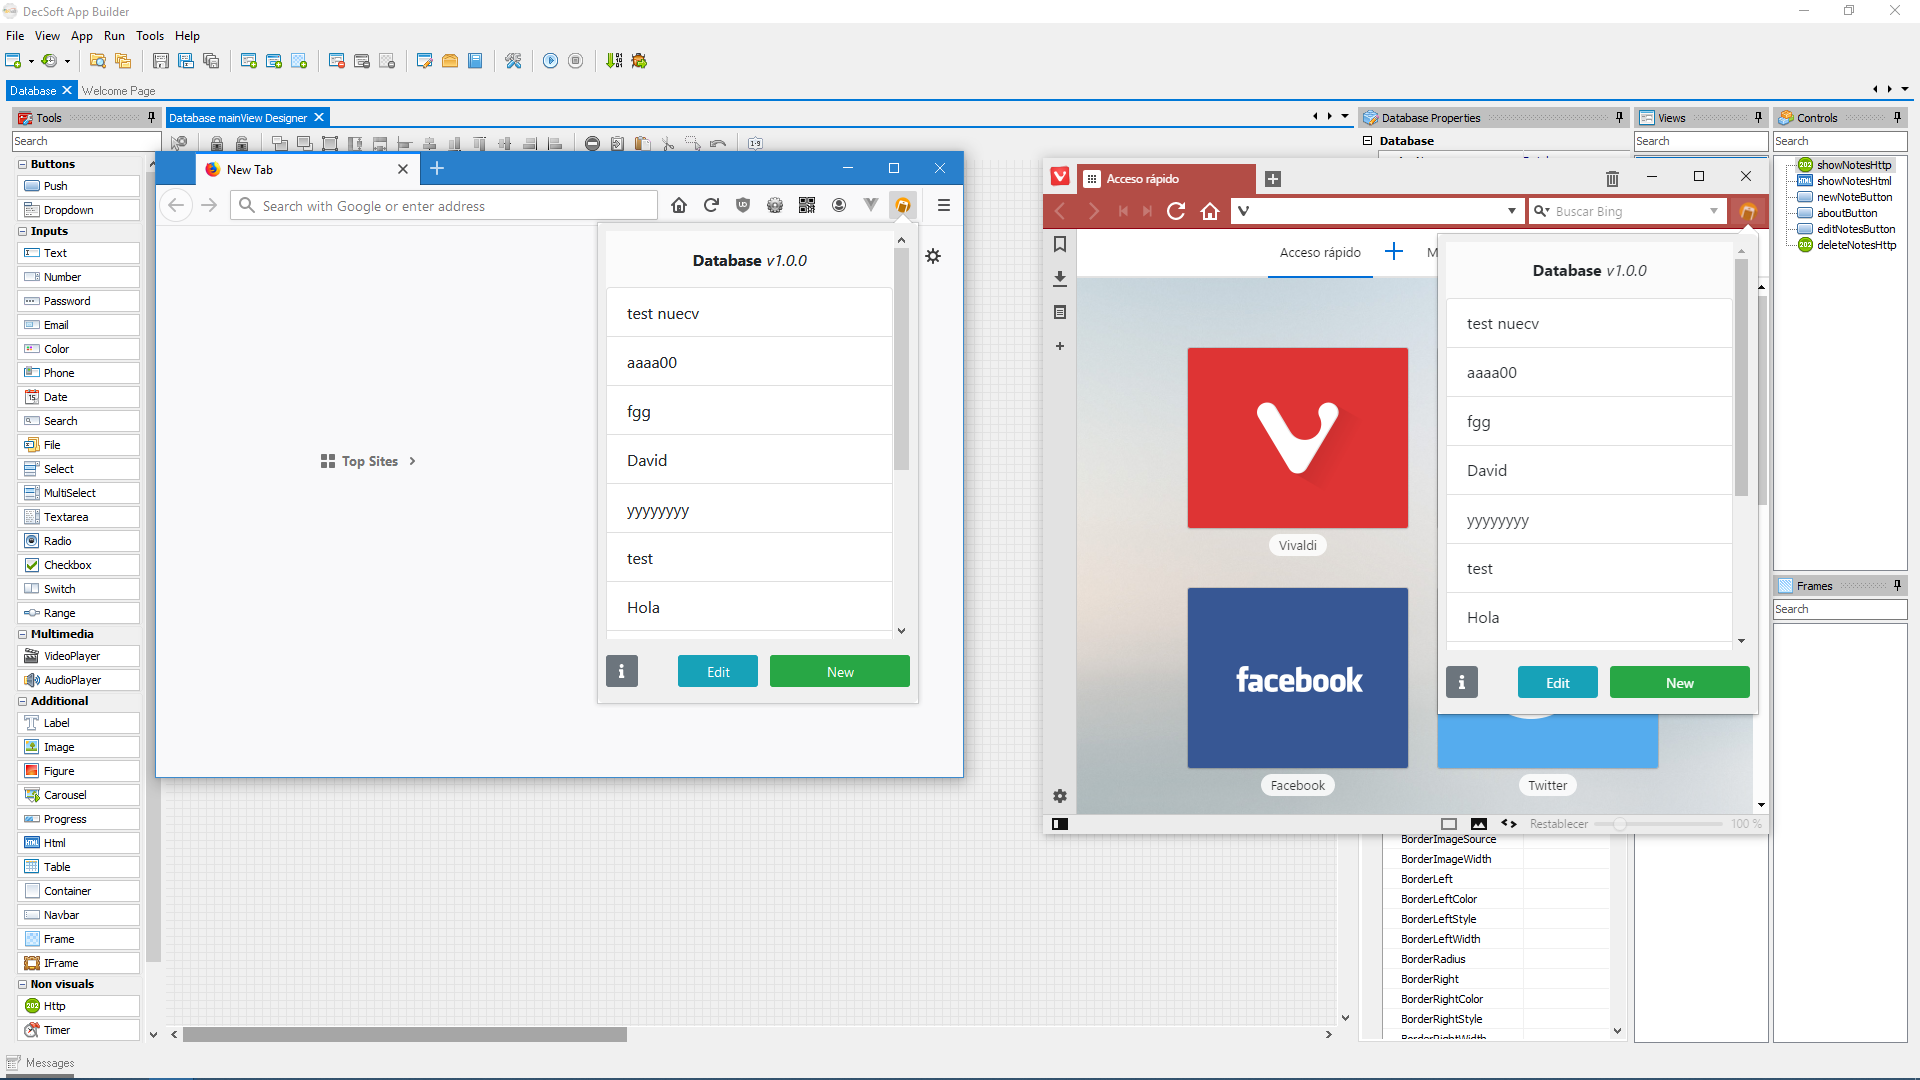Open Vivaldi's Notes panel
This screenshot has width=1920, height=1080.
pyautogui.click(x=1060, y=312)
